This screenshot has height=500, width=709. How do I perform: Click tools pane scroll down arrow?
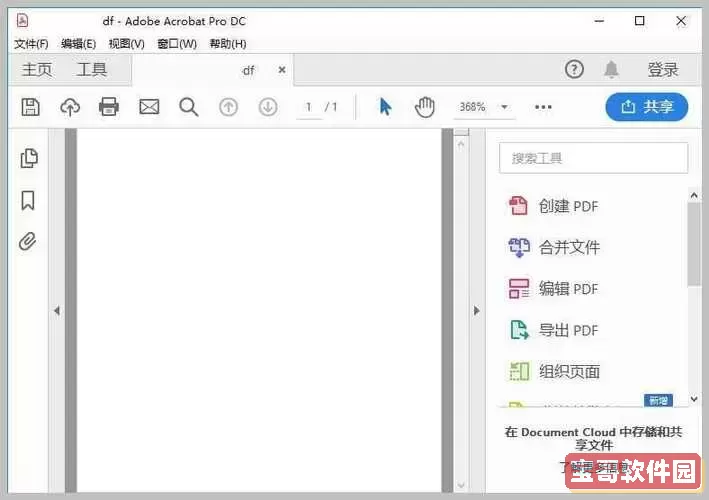[694, 399]
